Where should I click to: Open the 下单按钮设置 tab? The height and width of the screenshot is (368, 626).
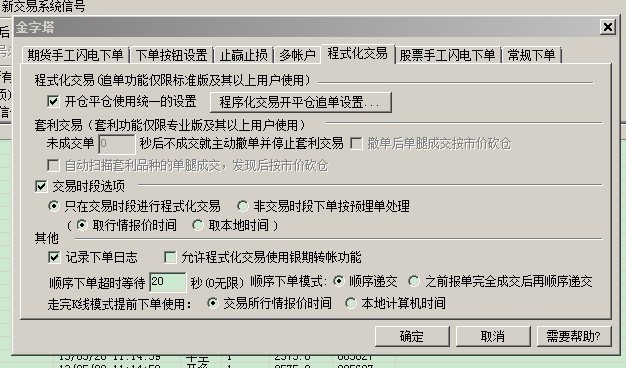tap(171, 55)
